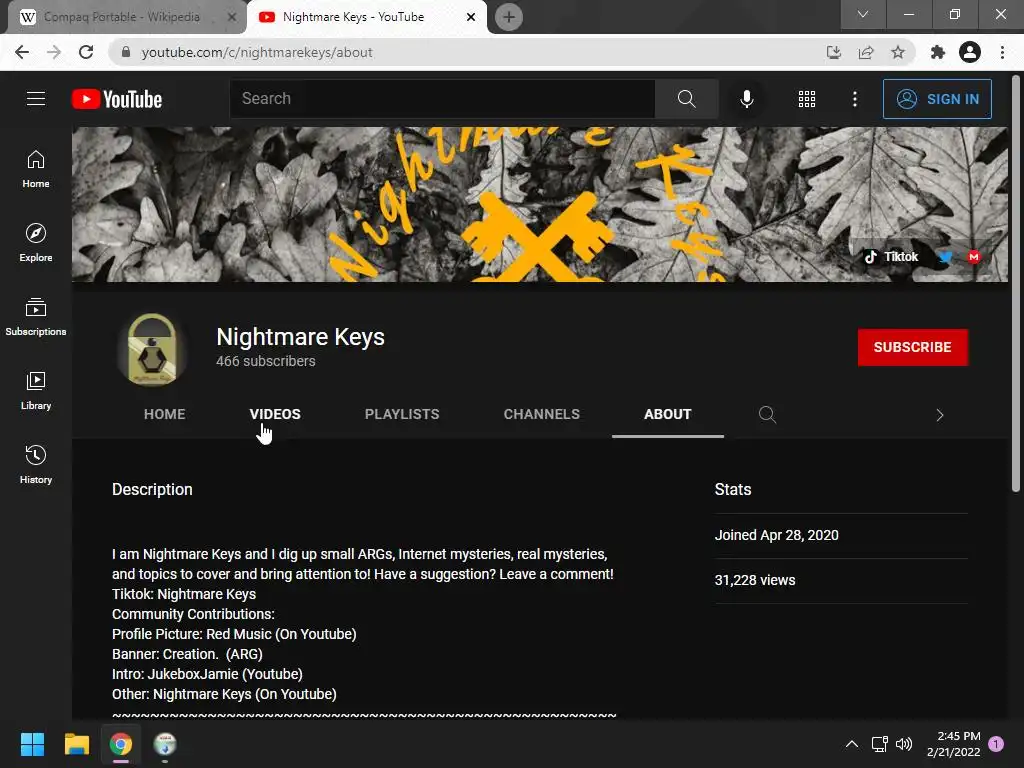Screen dimensions: 1024x768
Task: Switch to the CHANNELS tab
Action: coord(541,414)
